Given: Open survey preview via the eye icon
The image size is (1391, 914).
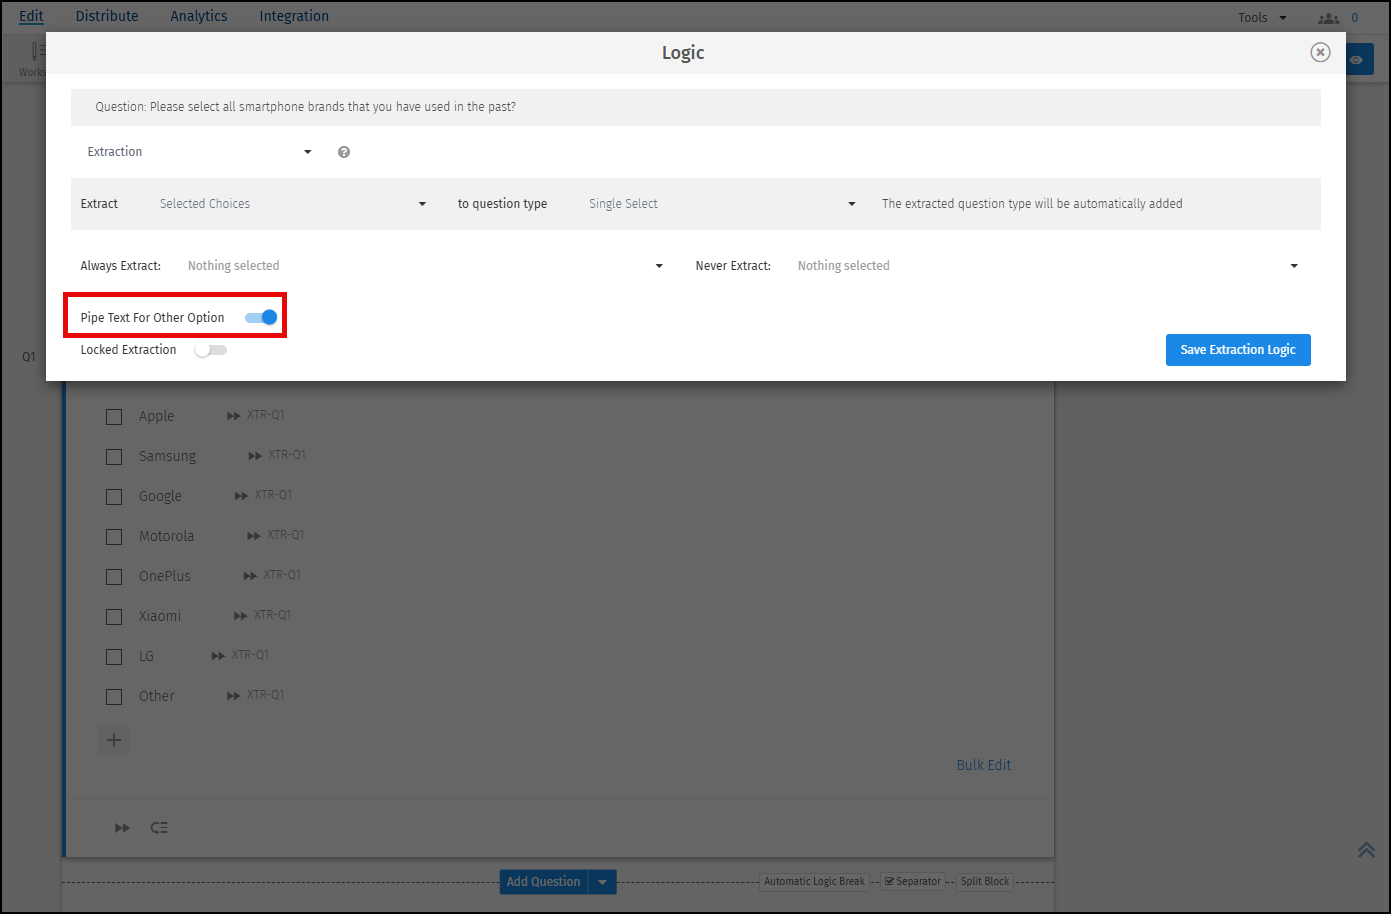Looking at the screenshot, I should [x=1357, y=58].
